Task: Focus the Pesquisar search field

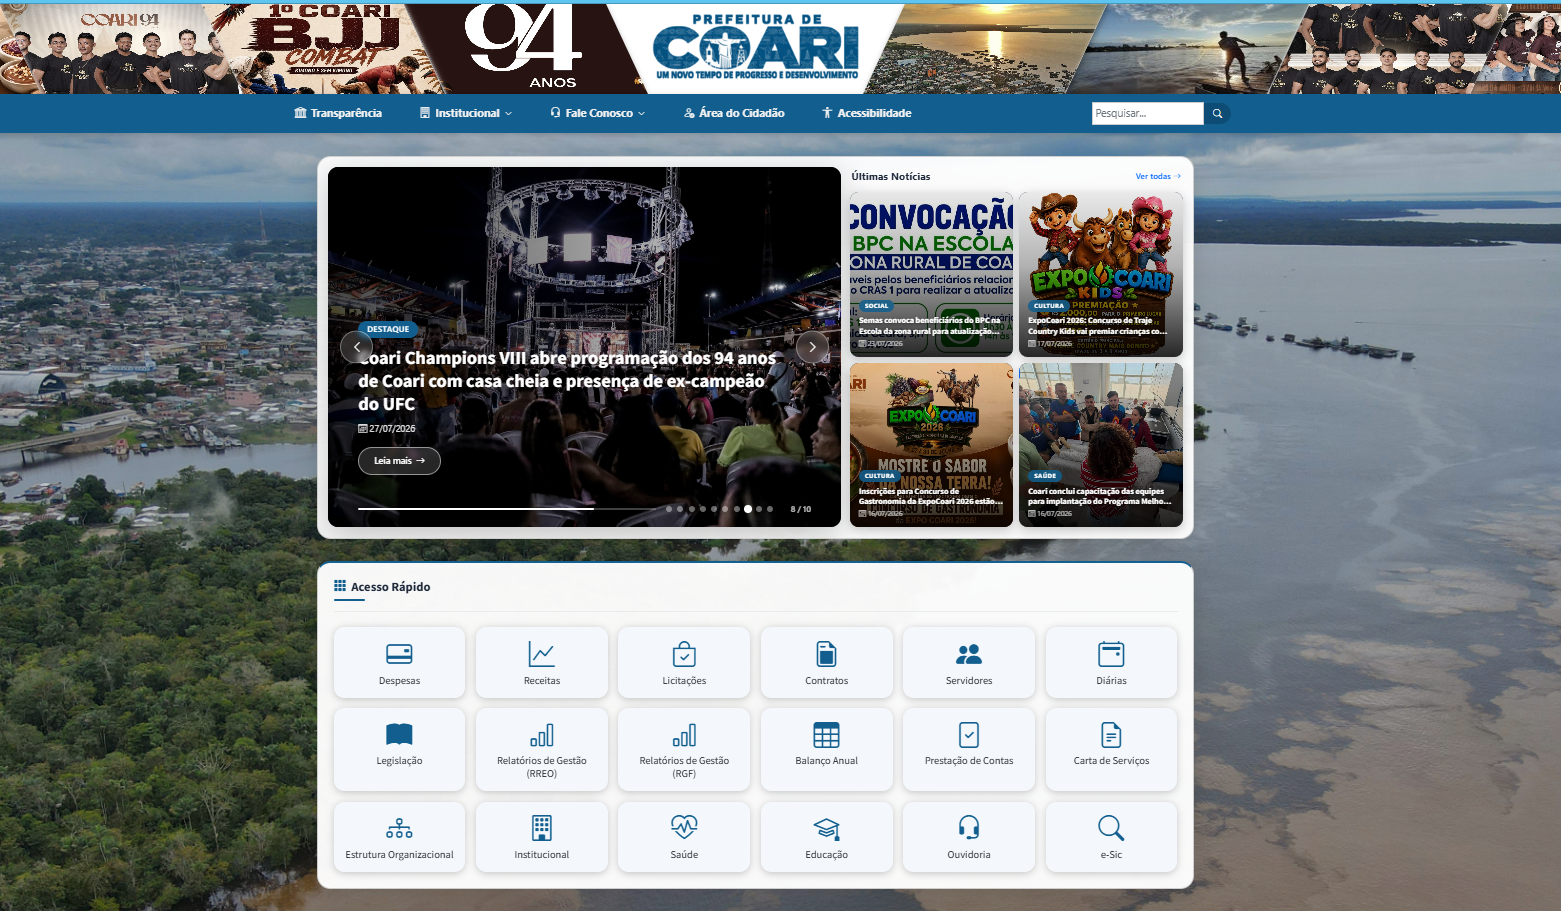Action: [1147, 114]
